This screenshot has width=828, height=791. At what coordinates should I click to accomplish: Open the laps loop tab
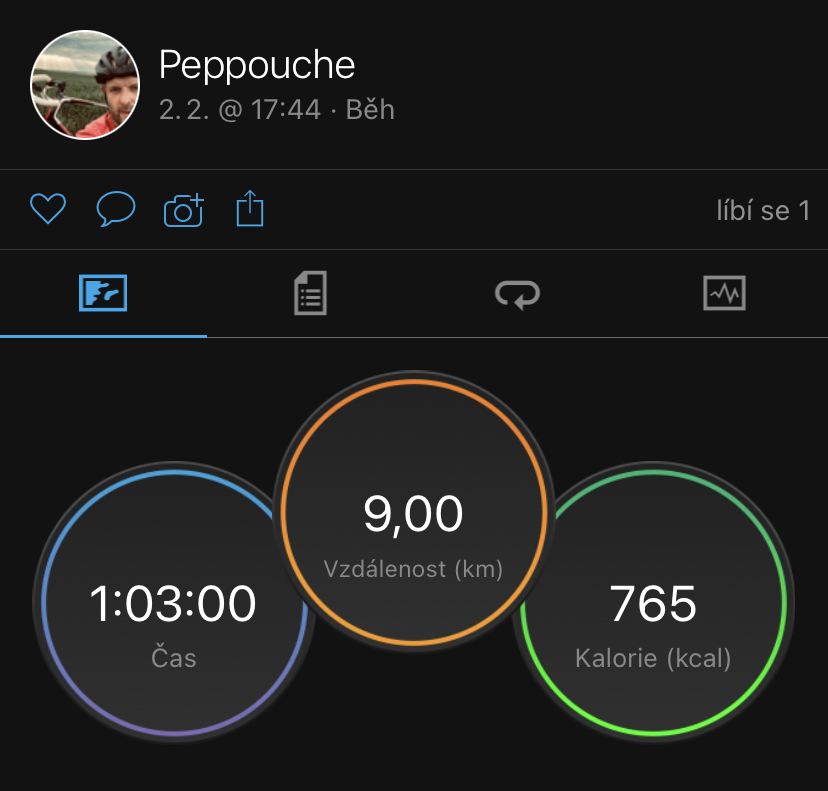518,294
